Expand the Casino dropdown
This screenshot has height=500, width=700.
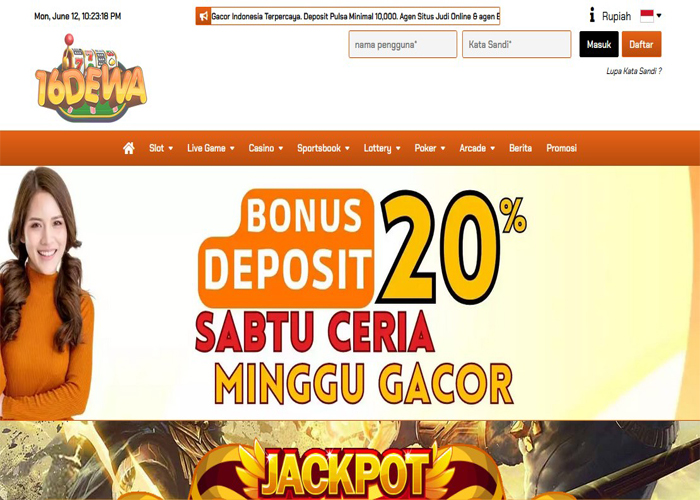click(266, 148)
